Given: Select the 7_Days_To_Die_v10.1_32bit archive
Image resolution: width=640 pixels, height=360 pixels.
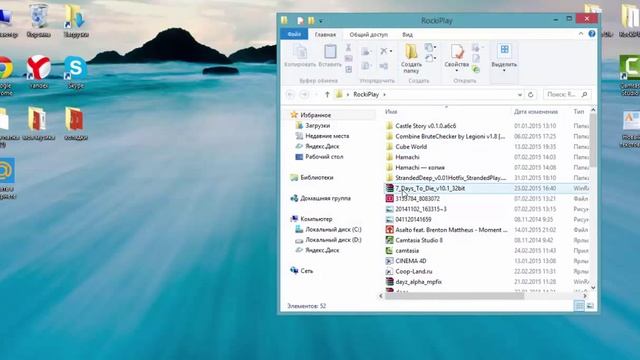Looking at the screenshot, I should pyautogui.click(x=430, y=188).
